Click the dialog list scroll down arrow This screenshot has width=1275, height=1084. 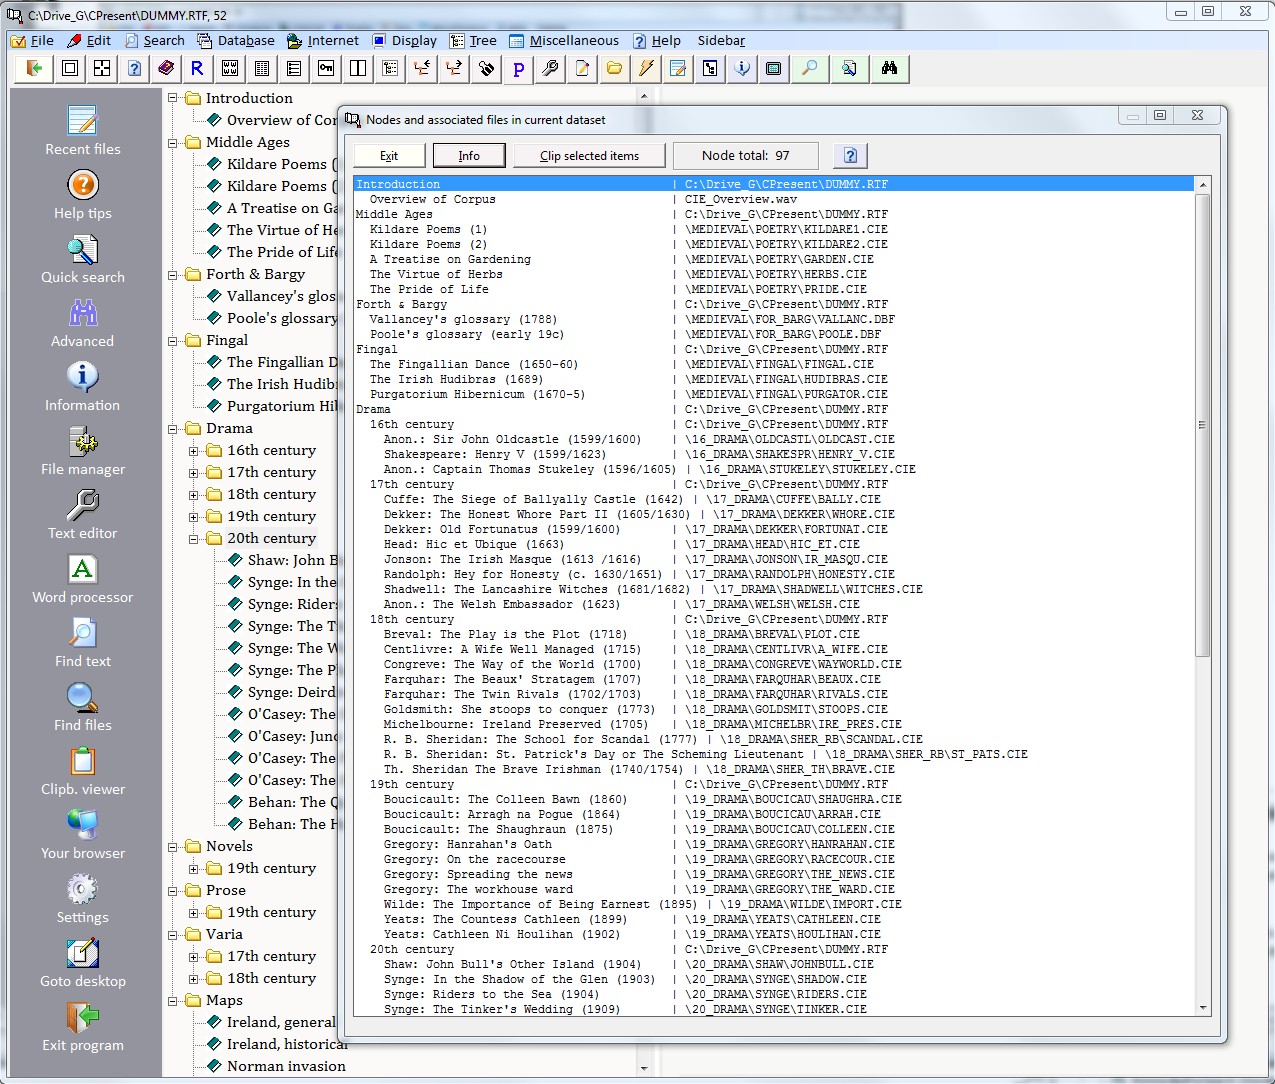[1202, 1008]
